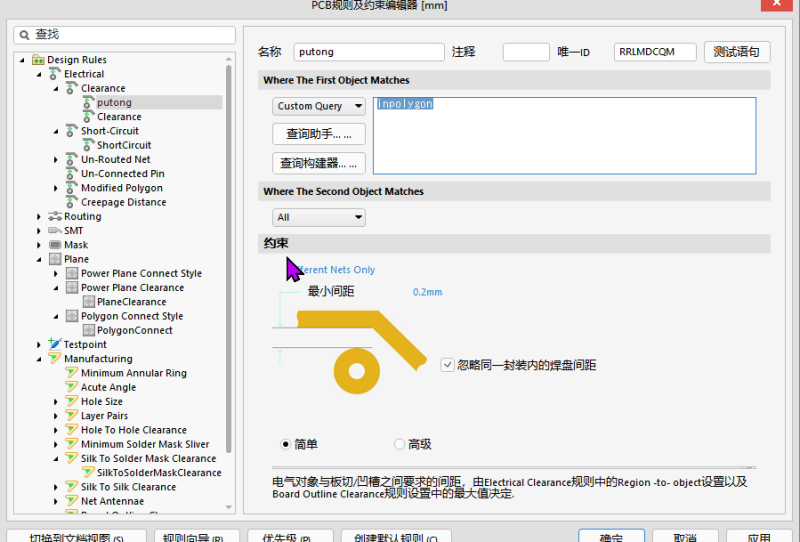Click the Testpoint category icon
The image size is (800, 542).
[55, 345]
